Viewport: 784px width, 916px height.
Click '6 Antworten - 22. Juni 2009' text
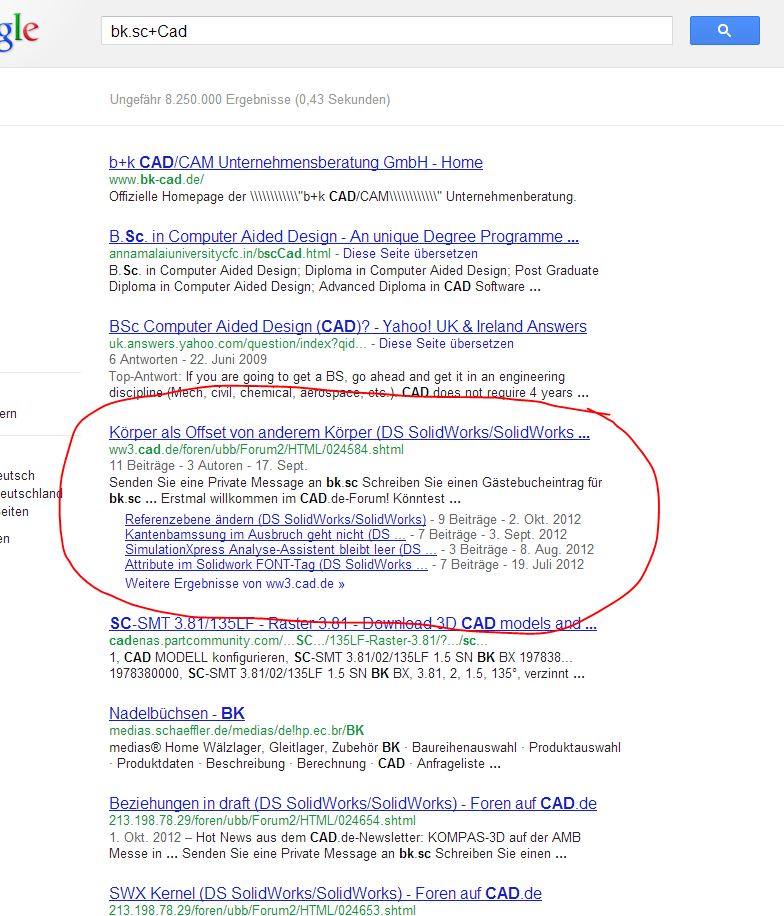(x=188, y=359)
